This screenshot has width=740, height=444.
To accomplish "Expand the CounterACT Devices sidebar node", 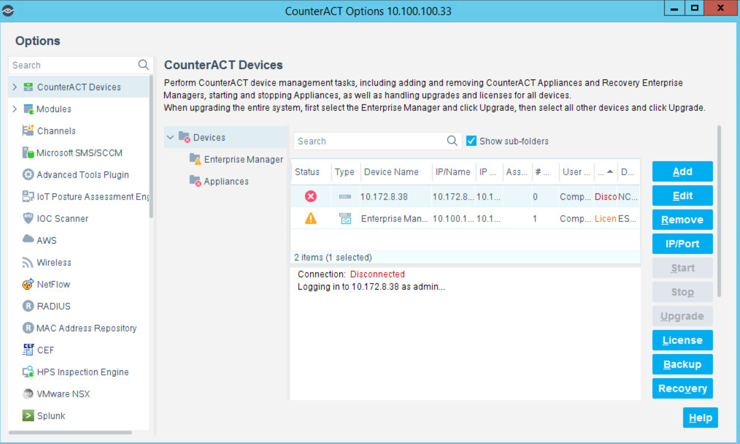I will click(x=15, y=87).
